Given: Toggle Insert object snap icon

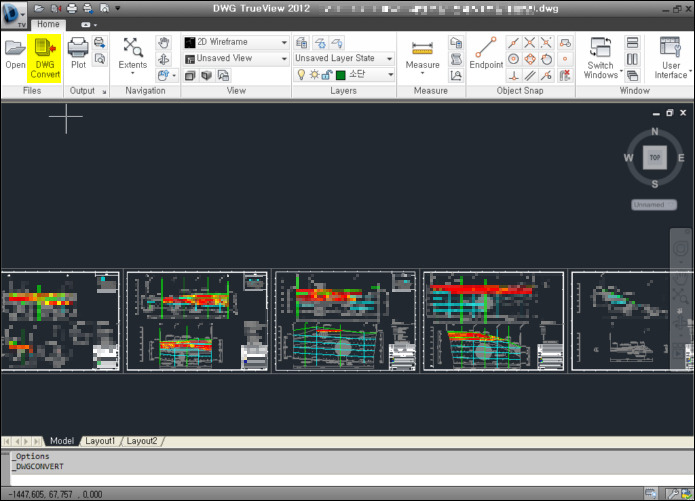Looking at the screenshot, I should [565, 43].
